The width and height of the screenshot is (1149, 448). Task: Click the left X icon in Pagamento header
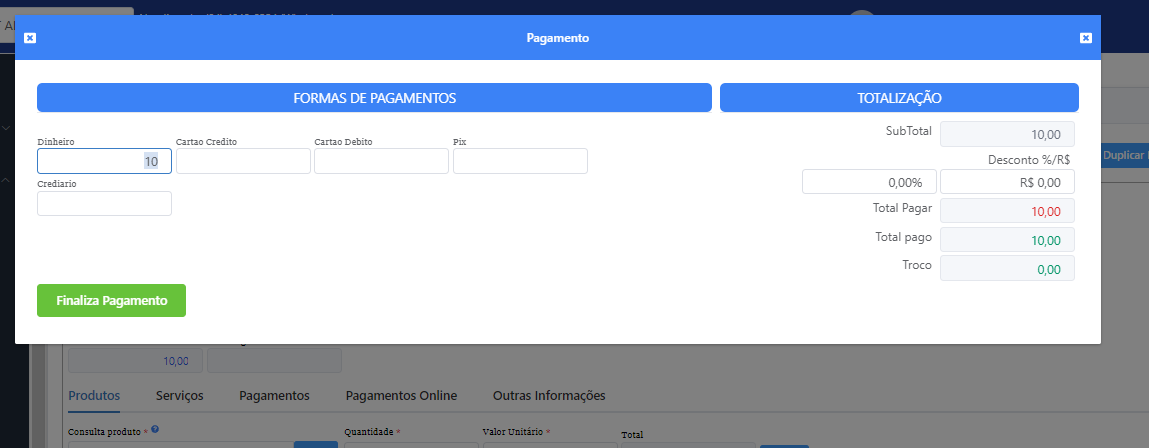[30, 38]
